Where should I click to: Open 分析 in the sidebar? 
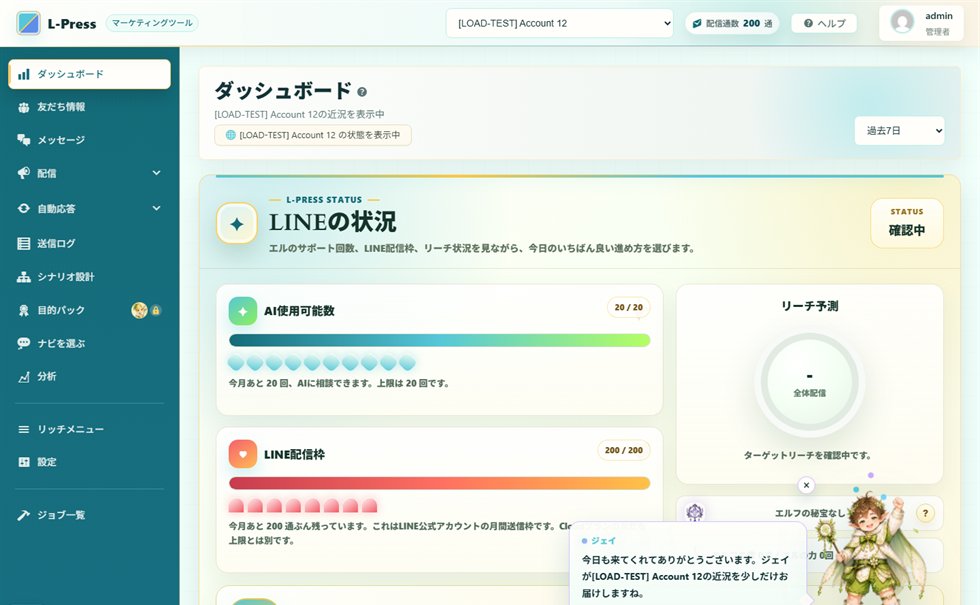coord(89,376)
